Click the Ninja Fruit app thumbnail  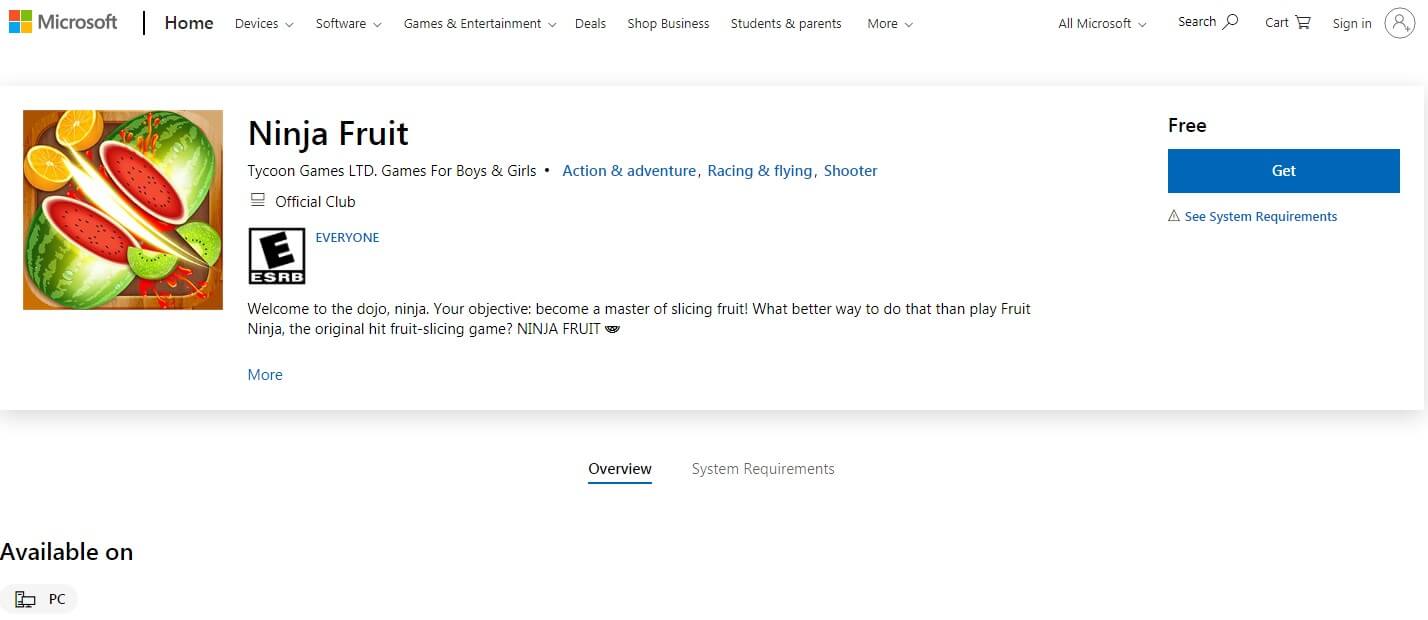pos(123,210)
